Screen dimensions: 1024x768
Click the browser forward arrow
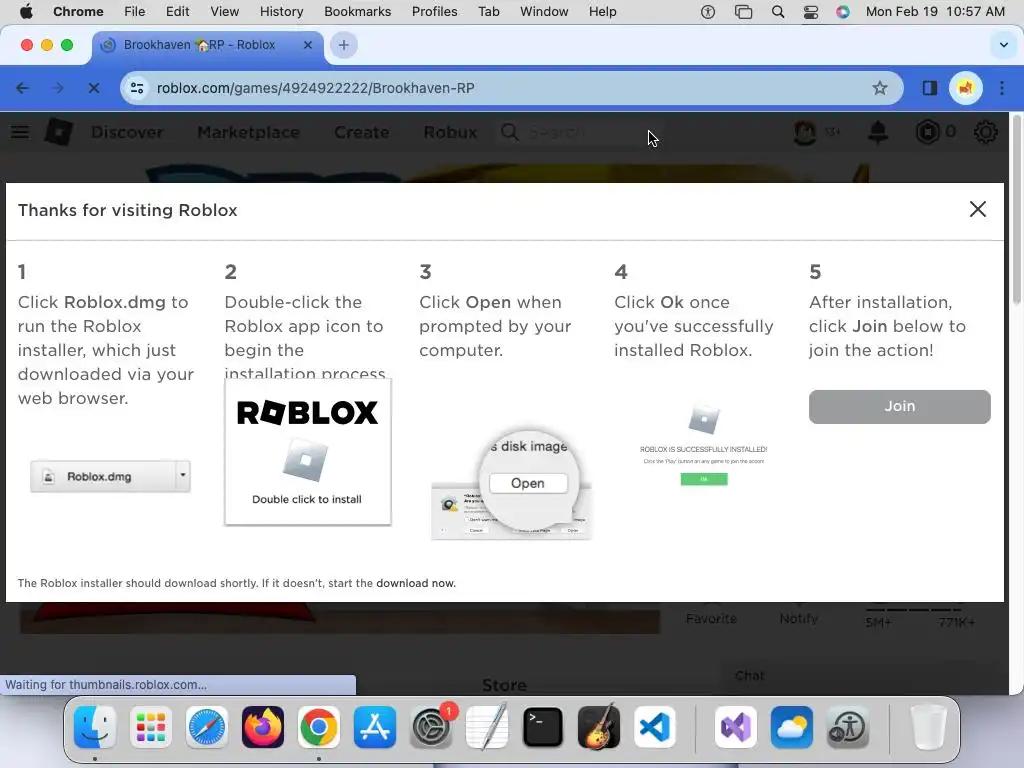(58, 88)
